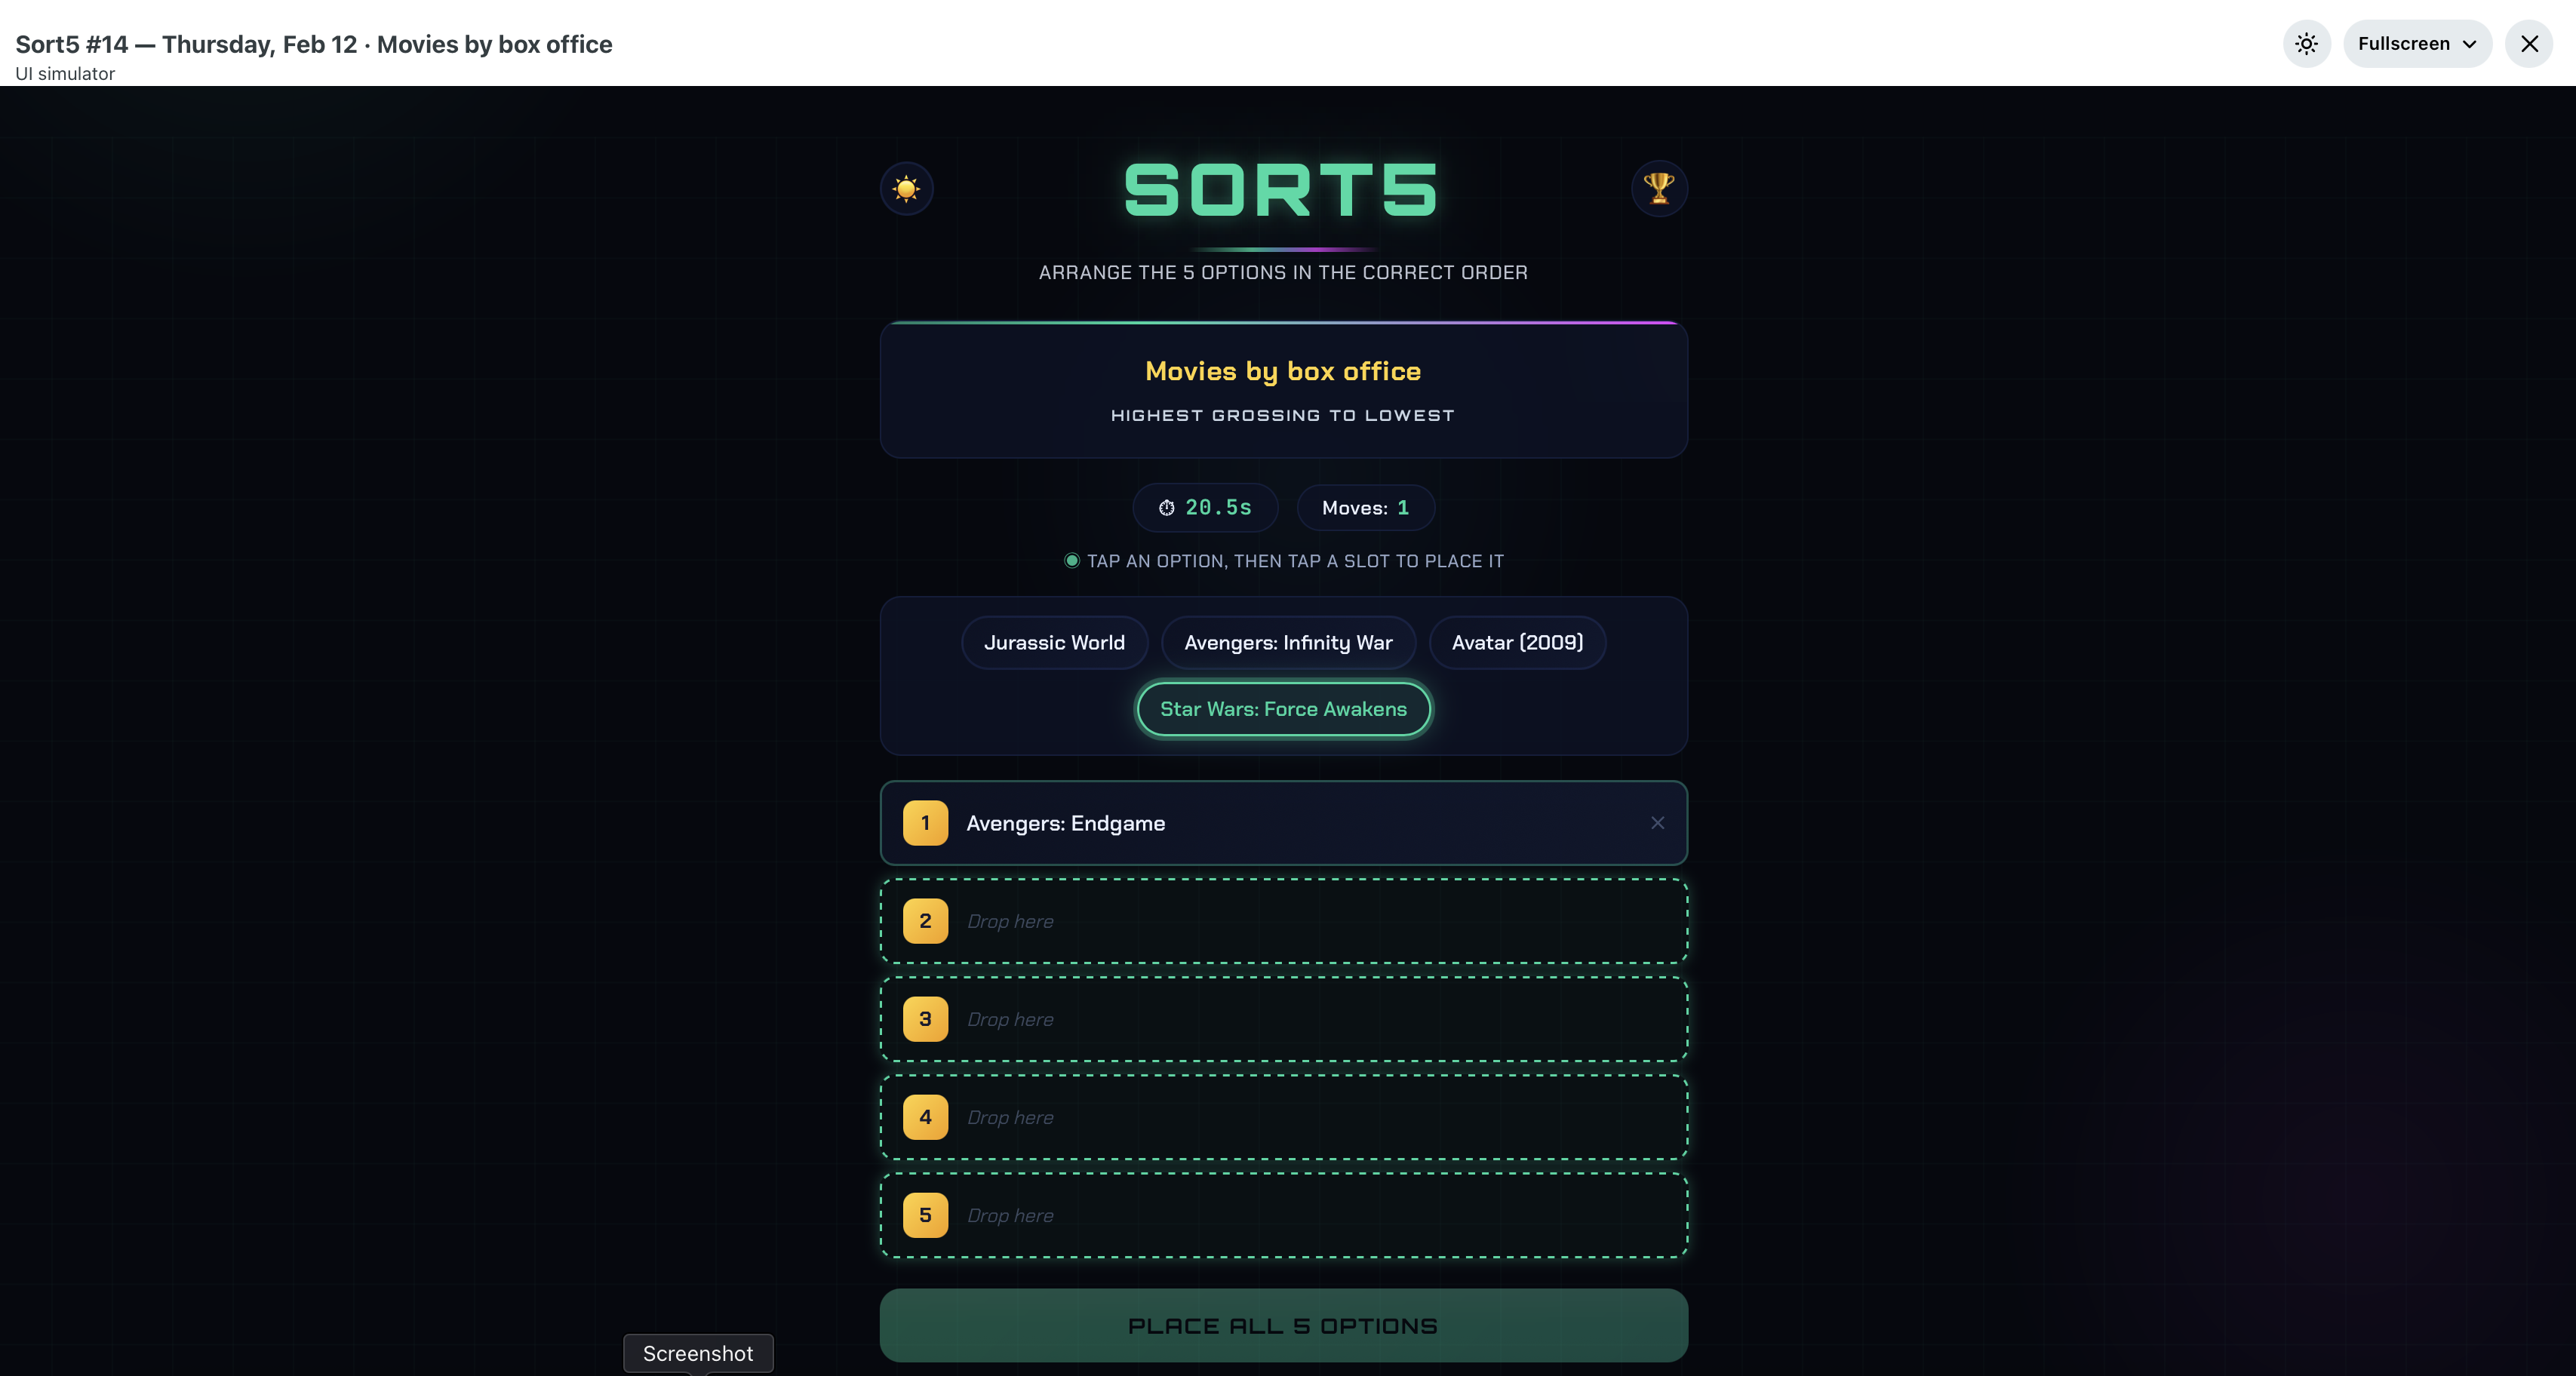Place selection in drop slot 5
Screen dimensions: 2576x1376
click(1283, 1215)
